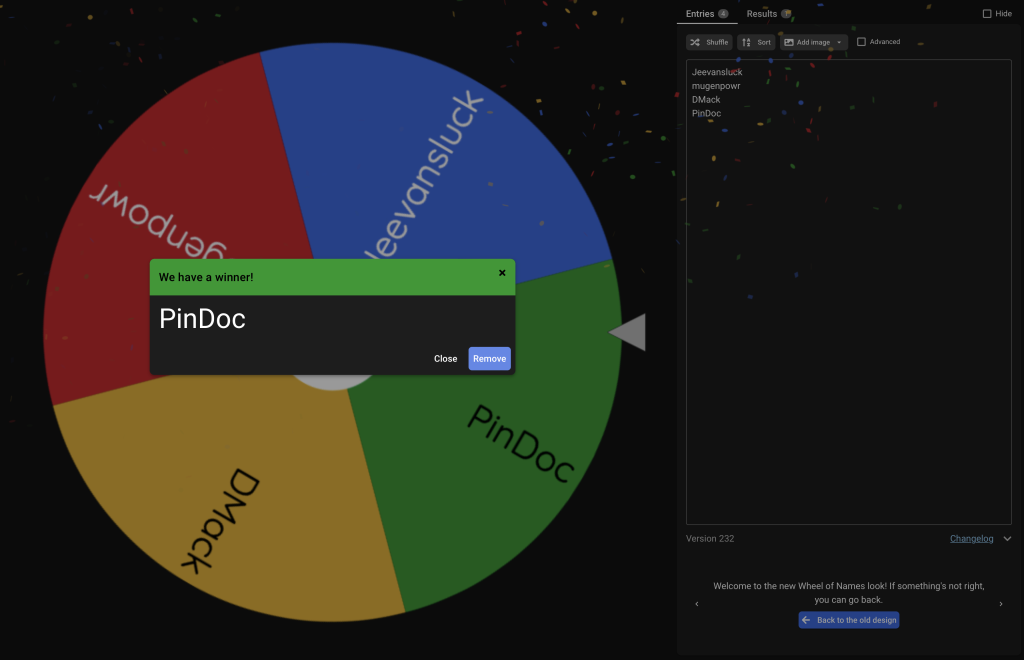Click Close in the winner dialog
Screen dimensions: 1024x660
(445, 358)
